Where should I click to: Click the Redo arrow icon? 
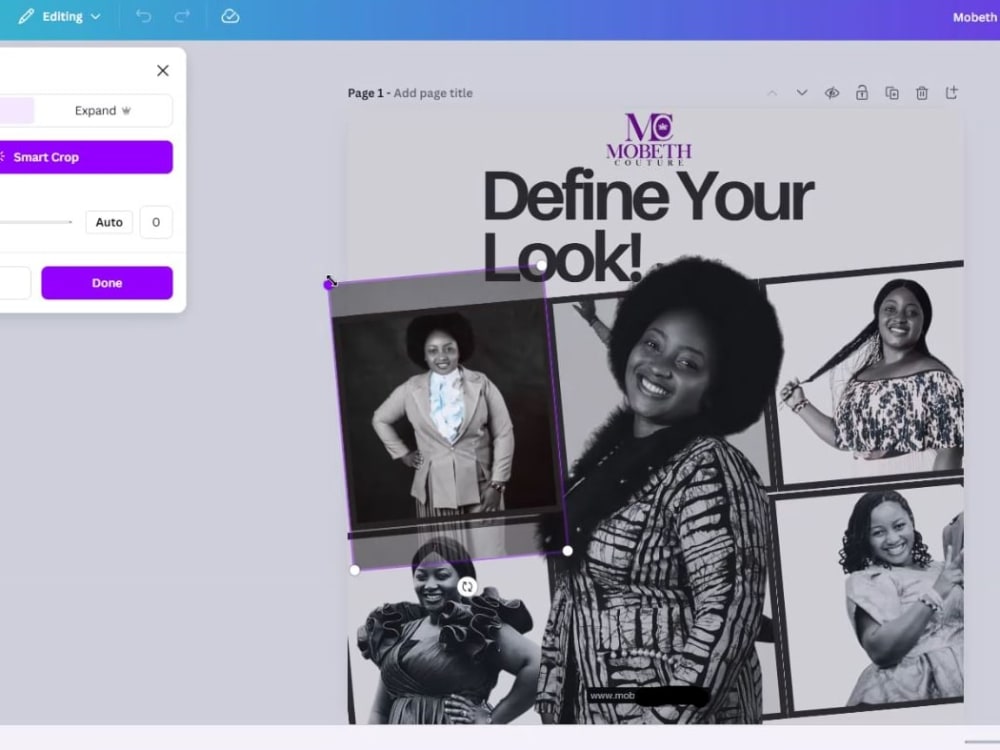182,17
